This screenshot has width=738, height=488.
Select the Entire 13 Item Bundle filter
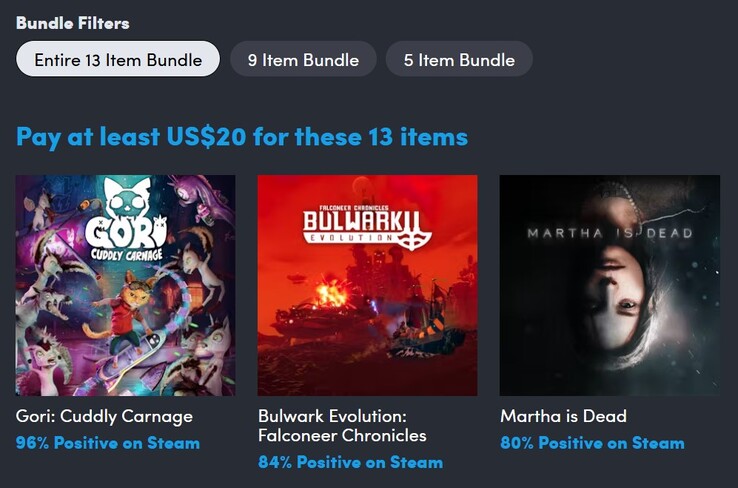(118, 59)
